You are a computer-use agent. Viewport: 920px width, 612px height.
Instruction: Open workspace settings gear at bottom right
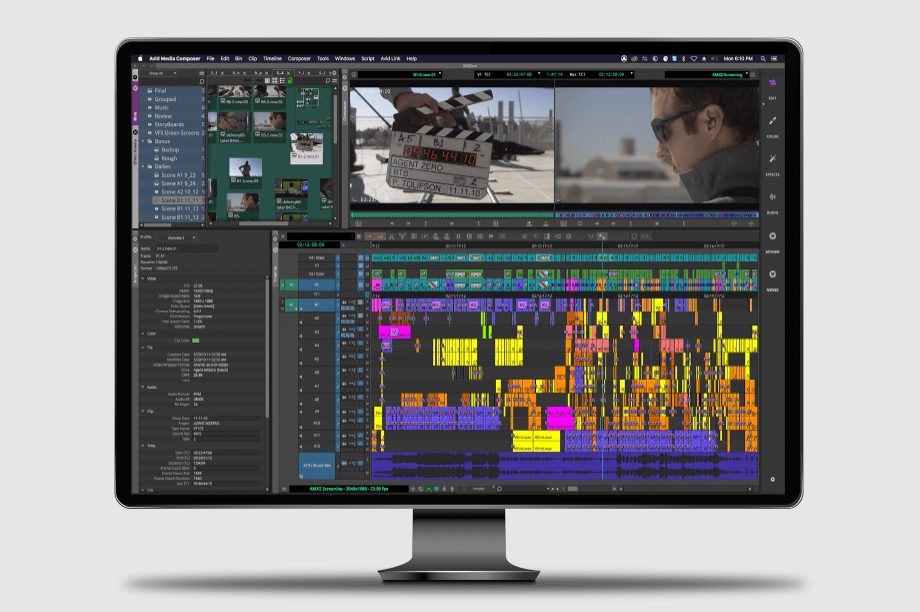[x=772, y=479]
